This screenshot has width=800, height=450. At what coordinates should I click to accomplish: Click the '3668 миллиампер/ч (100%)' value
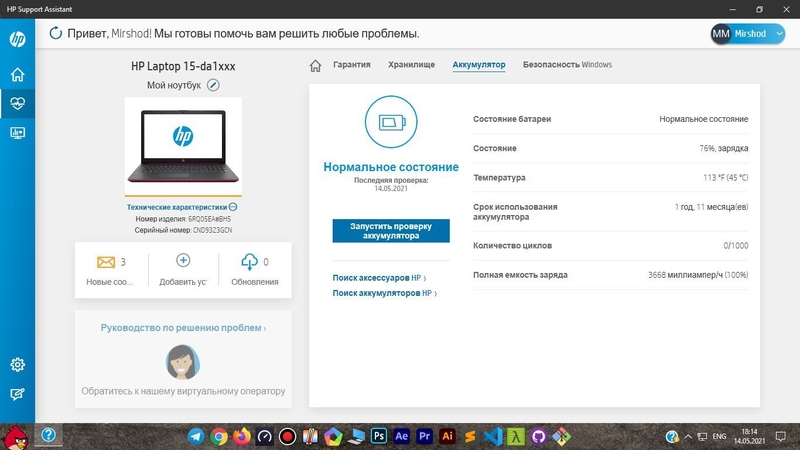click(x=698, y=275)
